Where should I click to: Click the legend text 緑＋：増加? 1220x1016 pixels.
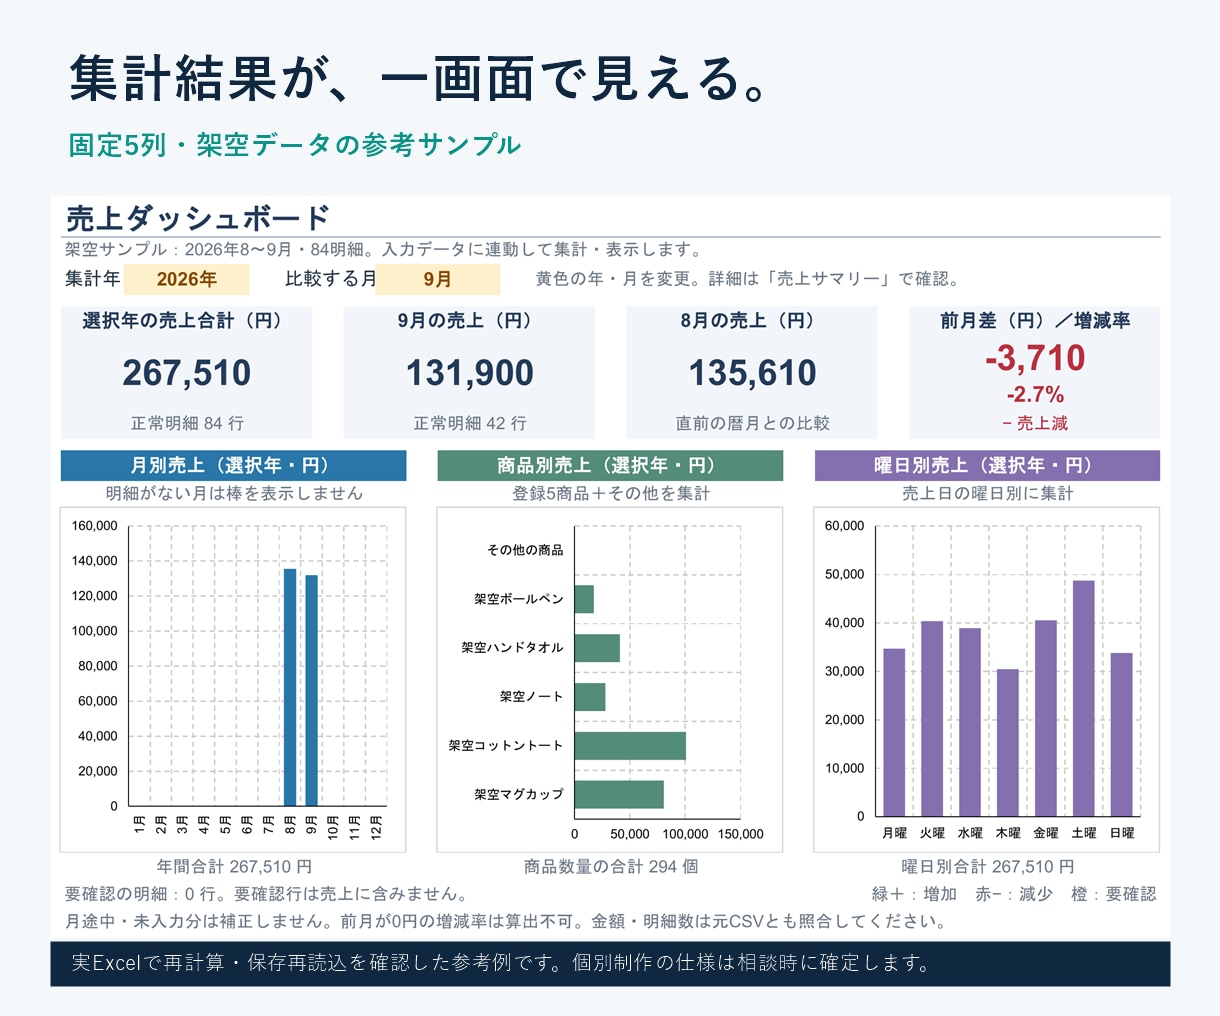point(914,894)
